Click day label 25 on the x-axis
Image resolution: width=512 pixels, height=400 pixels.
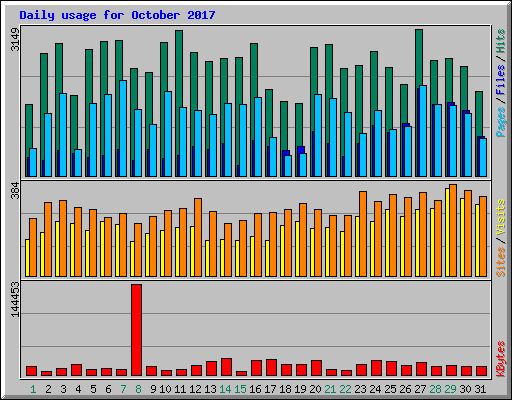click(390, 389)
